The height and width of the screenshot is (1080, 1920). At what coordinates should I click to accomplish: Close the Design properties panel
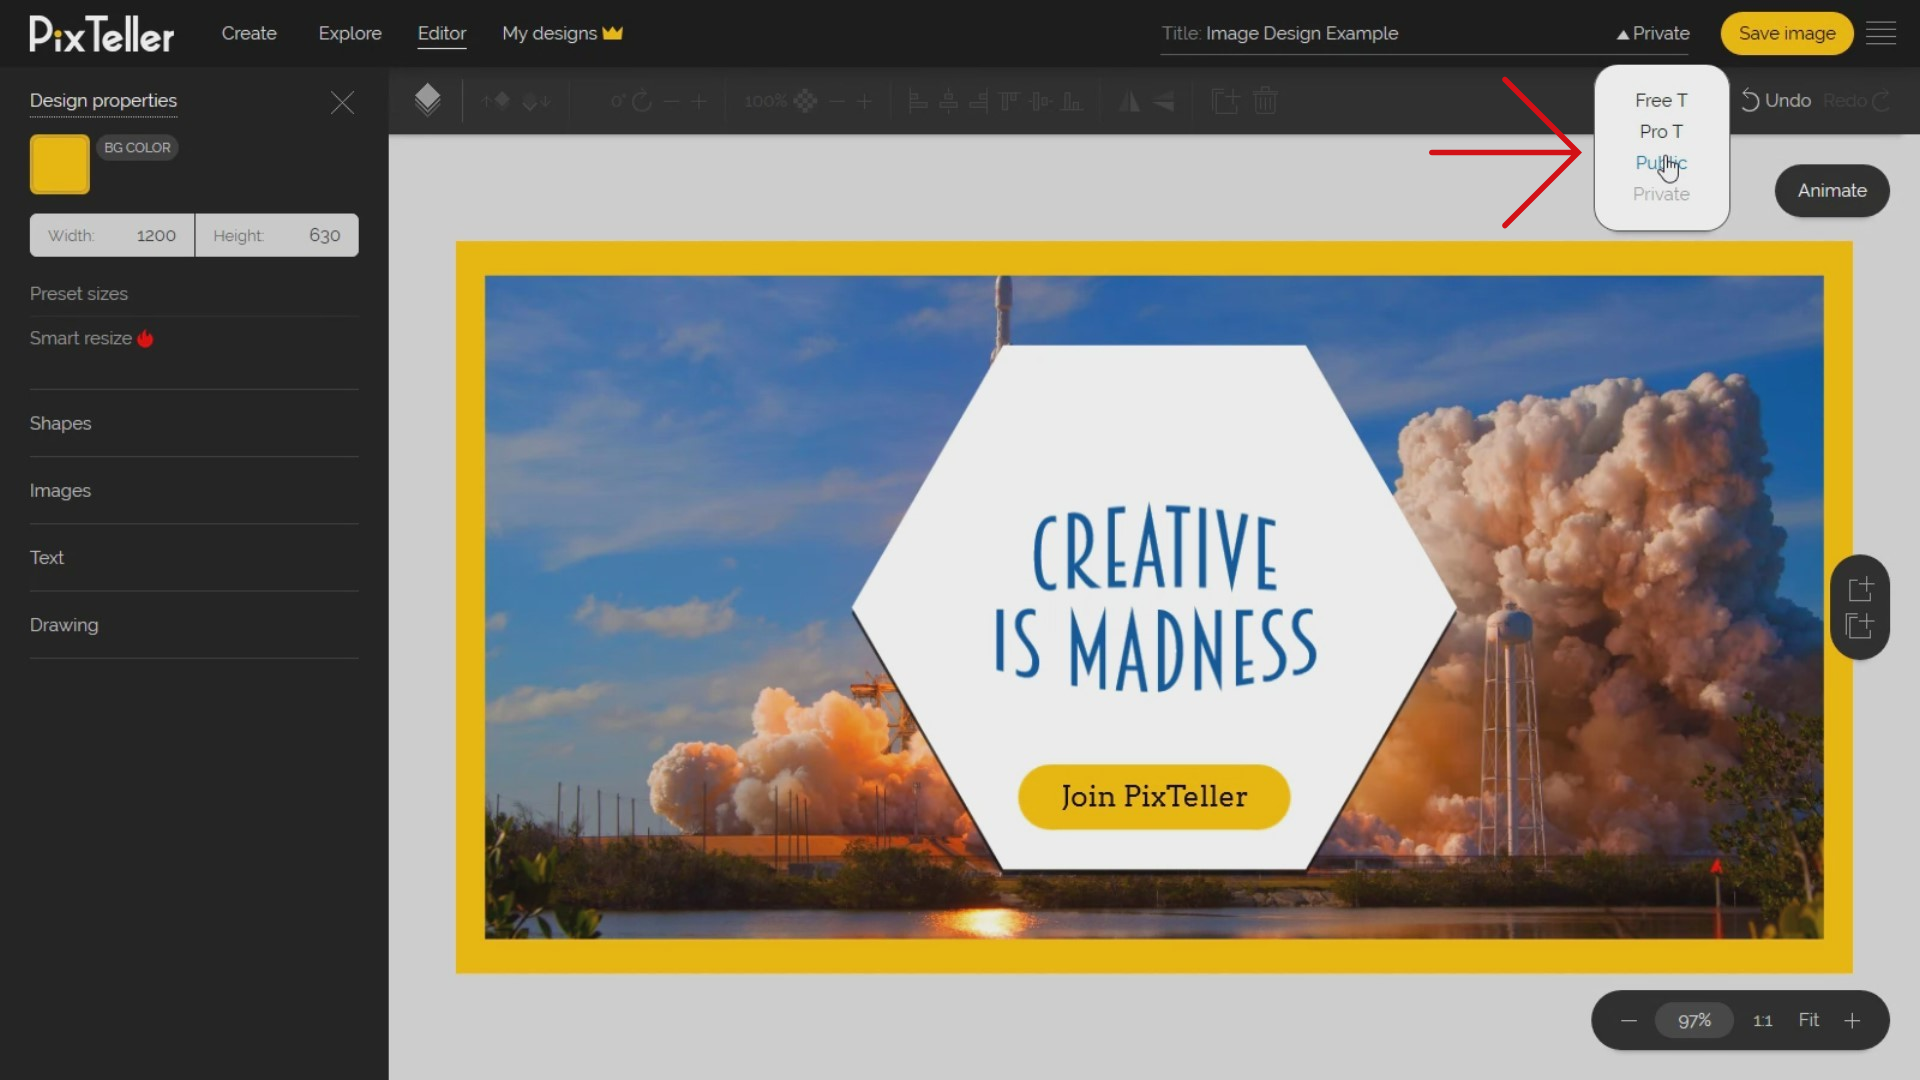342,102
